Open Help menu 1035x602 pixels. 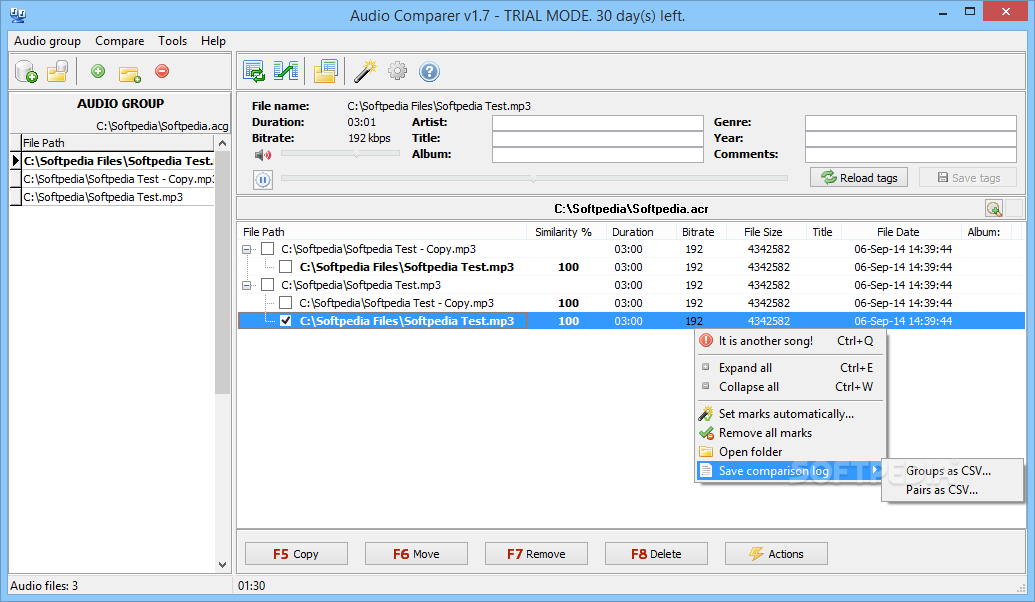213,41
